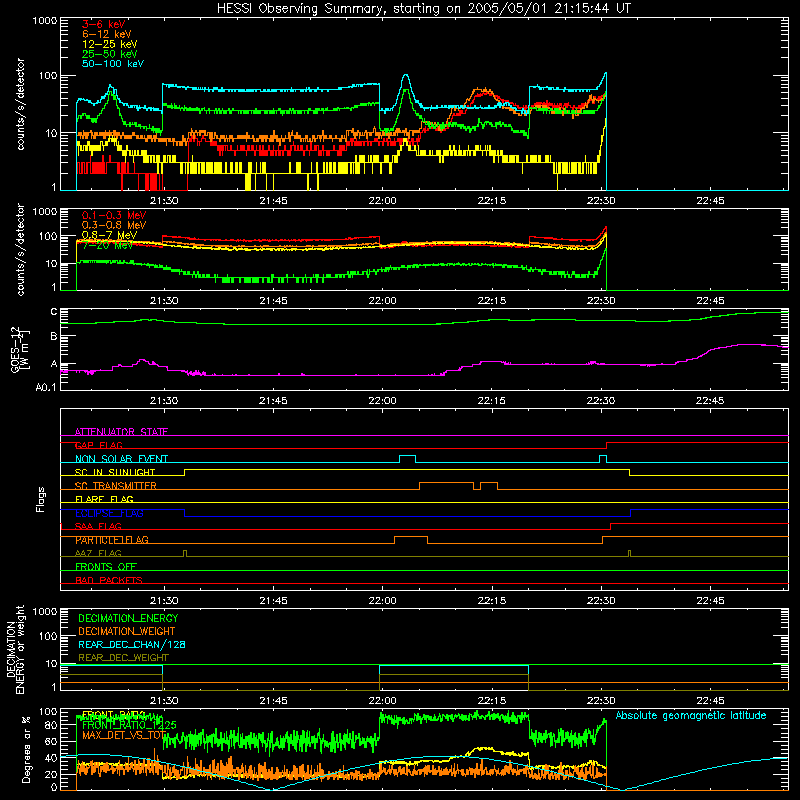Click the 22:15 tick under the Flags panel

pos(492,601)
